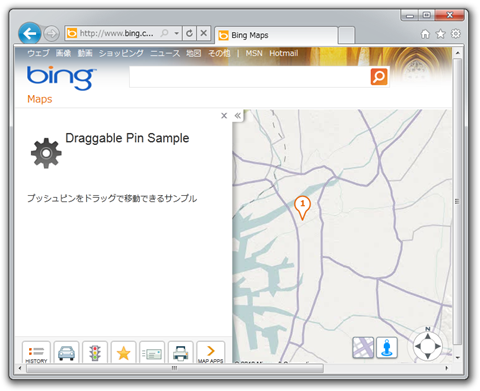Screen dimensions: 480x391
Task: Activate the Streetside person icon
Action: (387, 347)
